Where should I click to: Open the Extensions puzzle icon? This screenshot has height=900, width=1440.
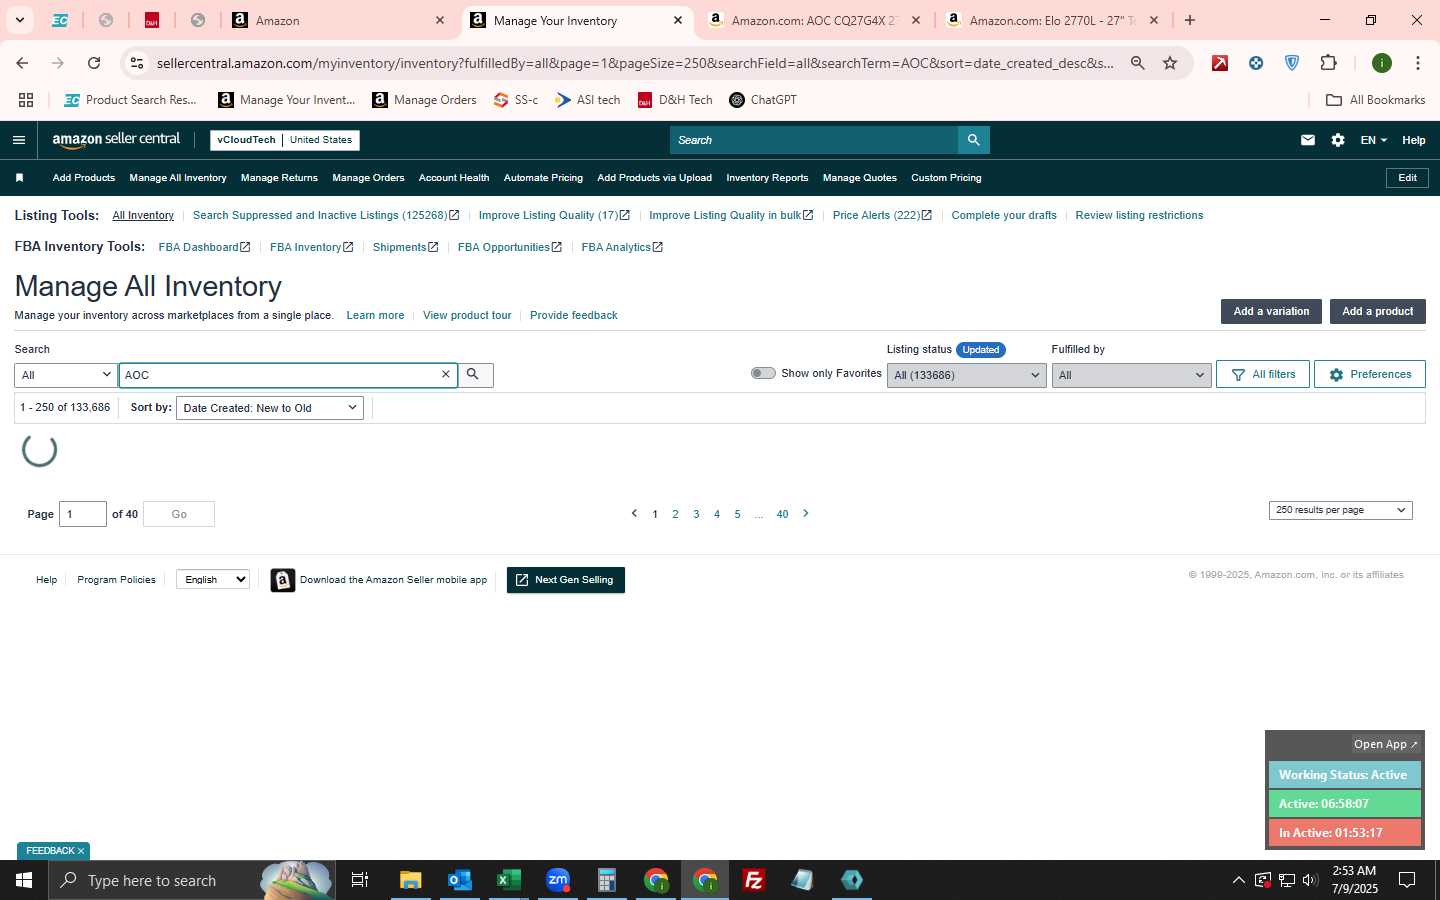(1328, 63)
